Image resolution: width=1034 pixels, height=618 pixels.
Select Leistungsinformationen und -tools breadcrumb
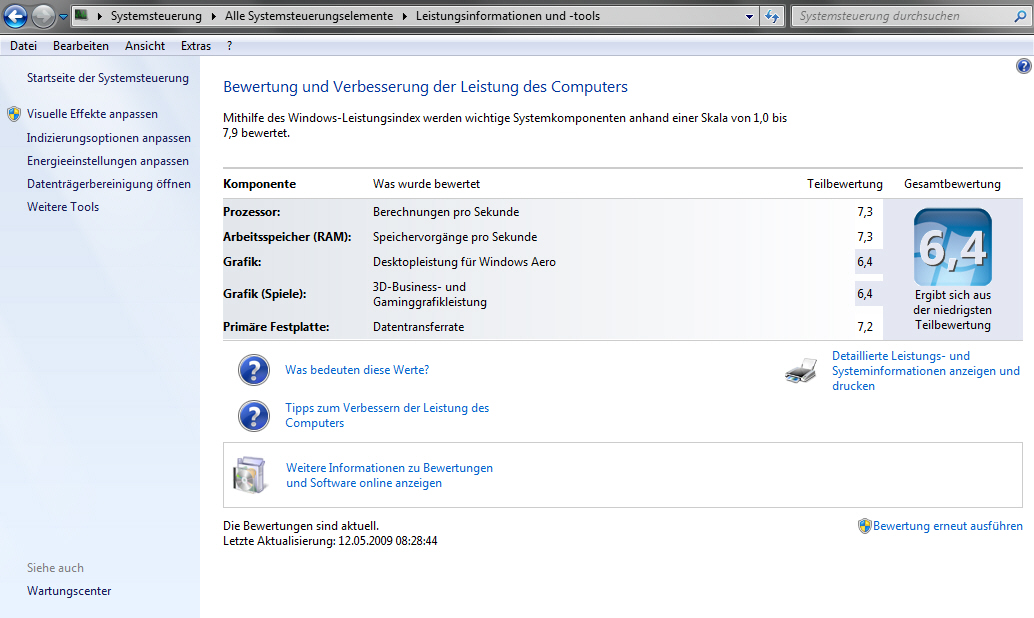508,16
